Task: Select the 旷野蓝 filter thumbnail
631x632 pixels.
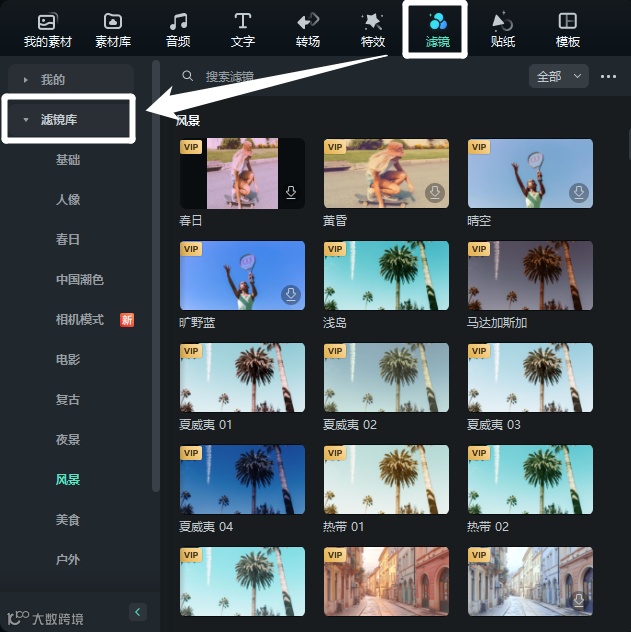Action: click(242, 275)
